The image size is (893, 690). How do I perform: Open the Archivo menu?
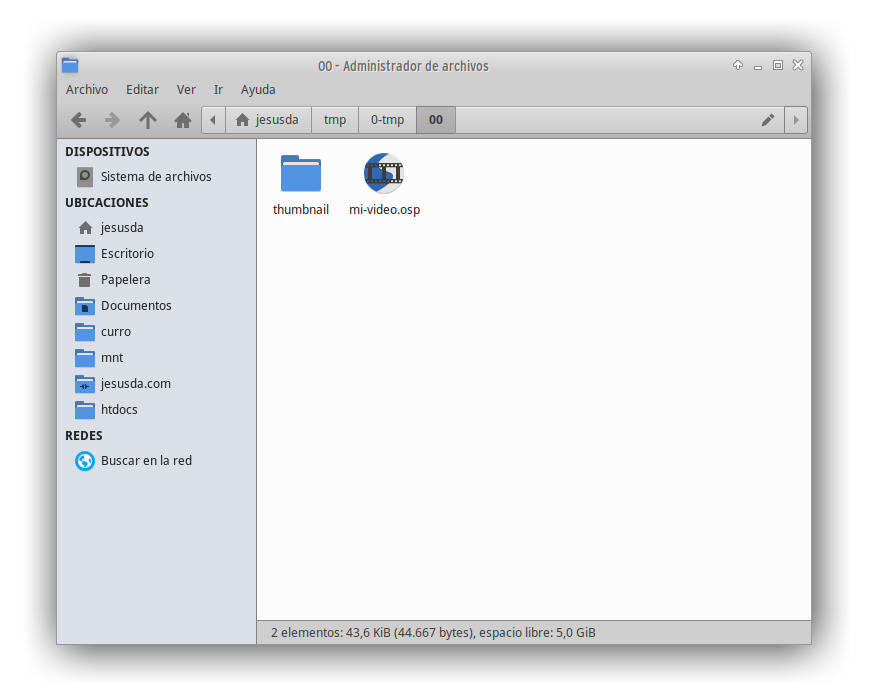click(87, 90)
